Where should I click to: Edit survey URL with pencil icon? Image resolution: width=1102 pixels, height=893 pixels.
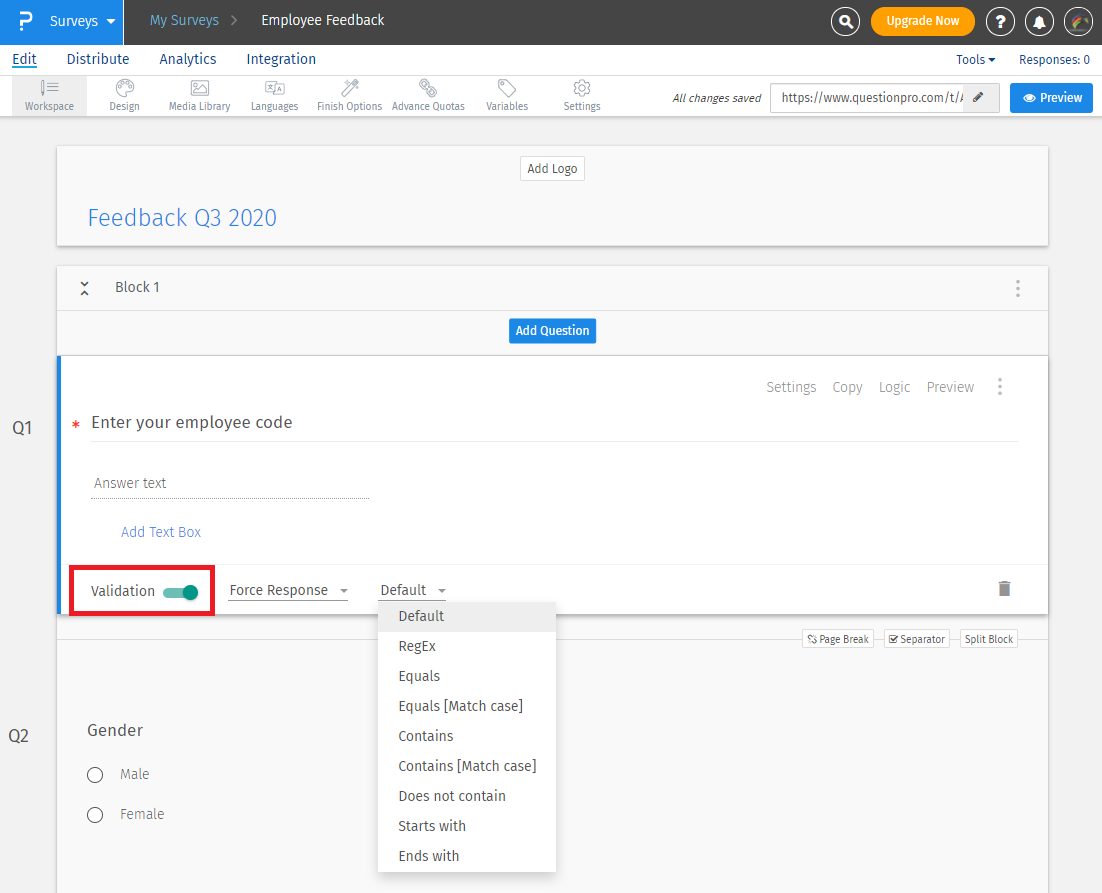978,98
